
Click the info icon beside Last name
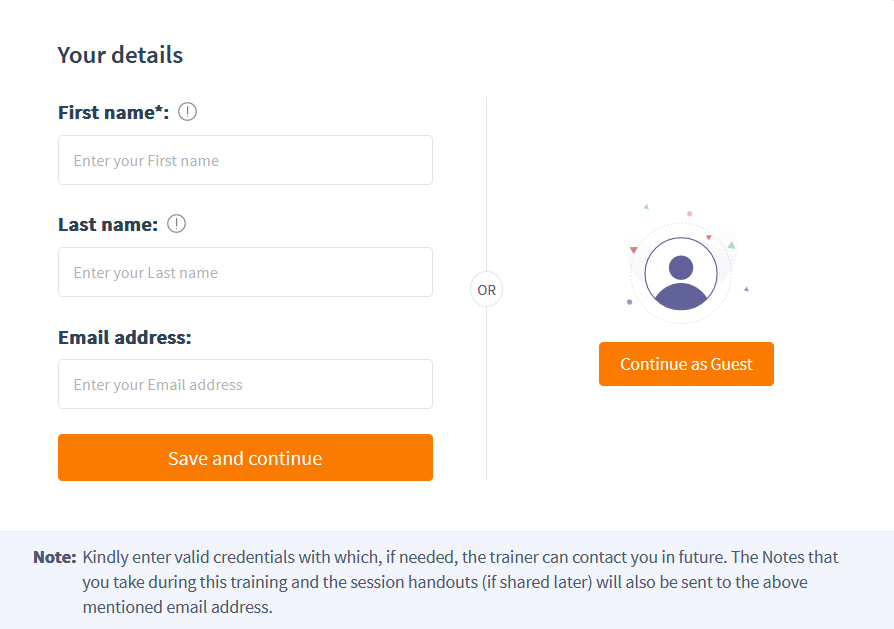(176, 224)
